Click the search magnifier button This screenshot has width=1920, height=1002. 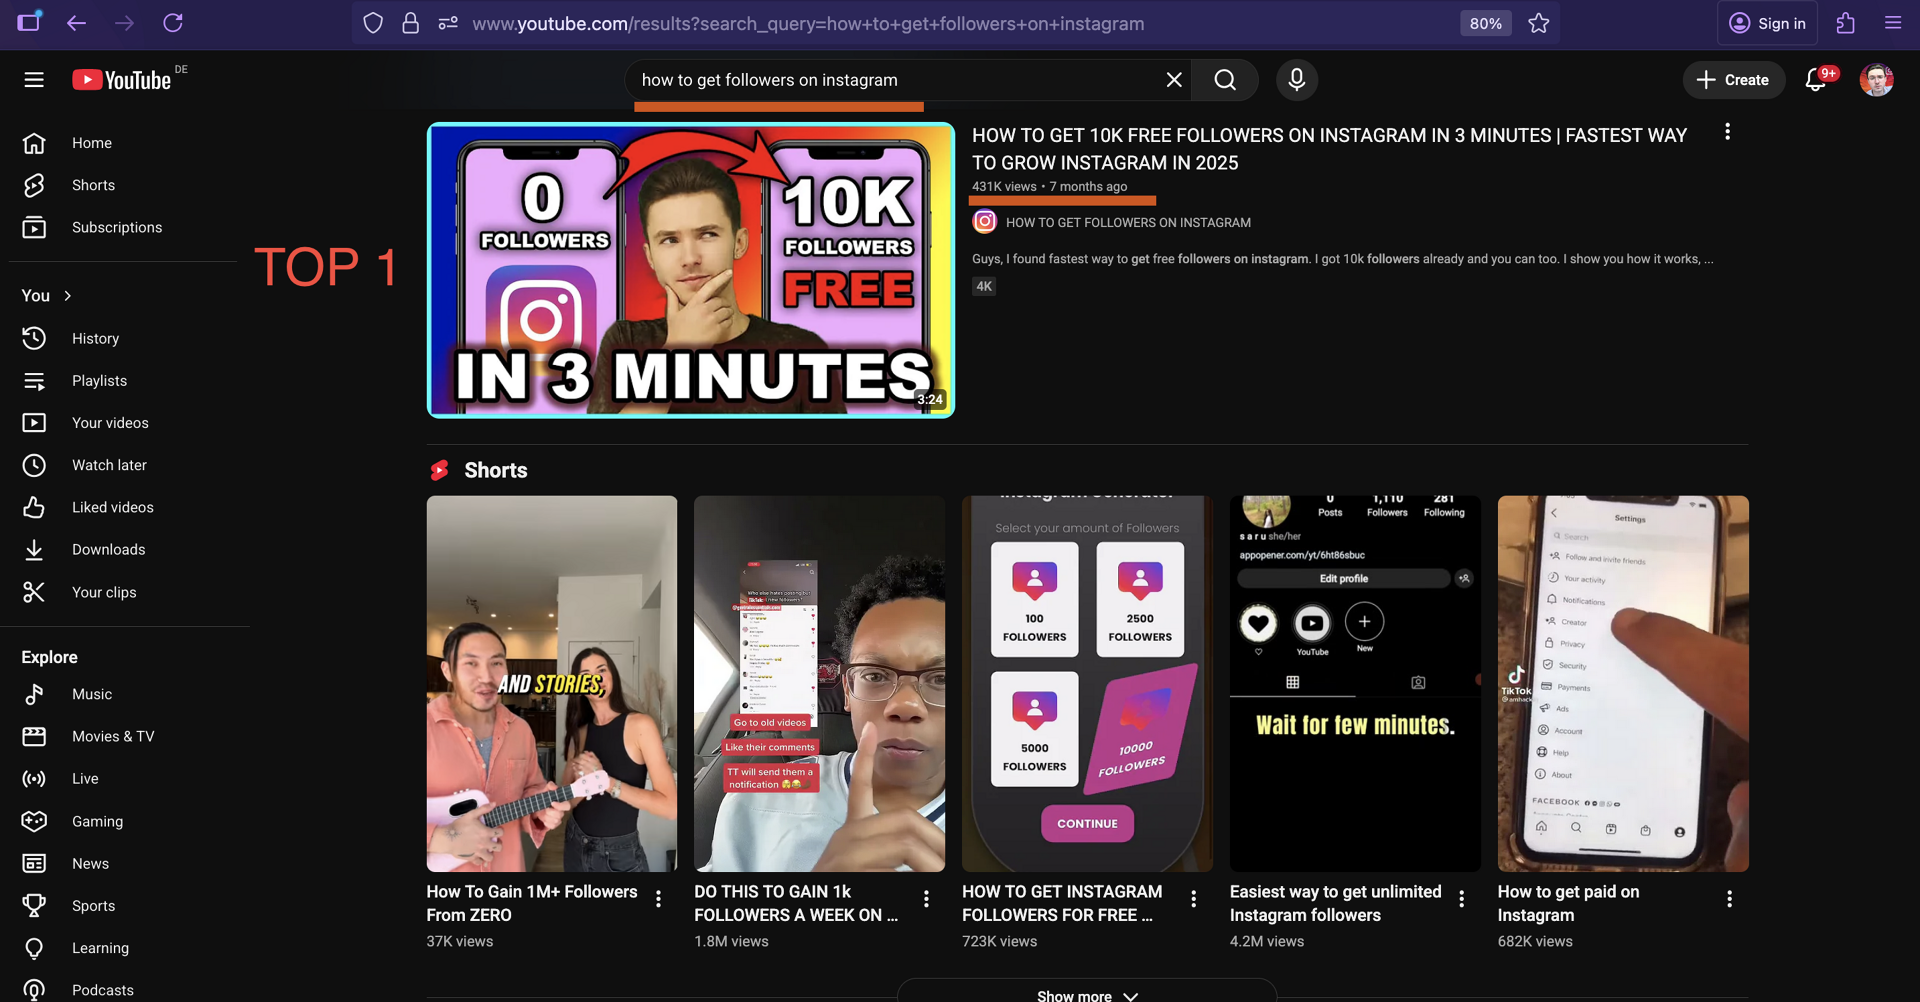pos(1225,80)
